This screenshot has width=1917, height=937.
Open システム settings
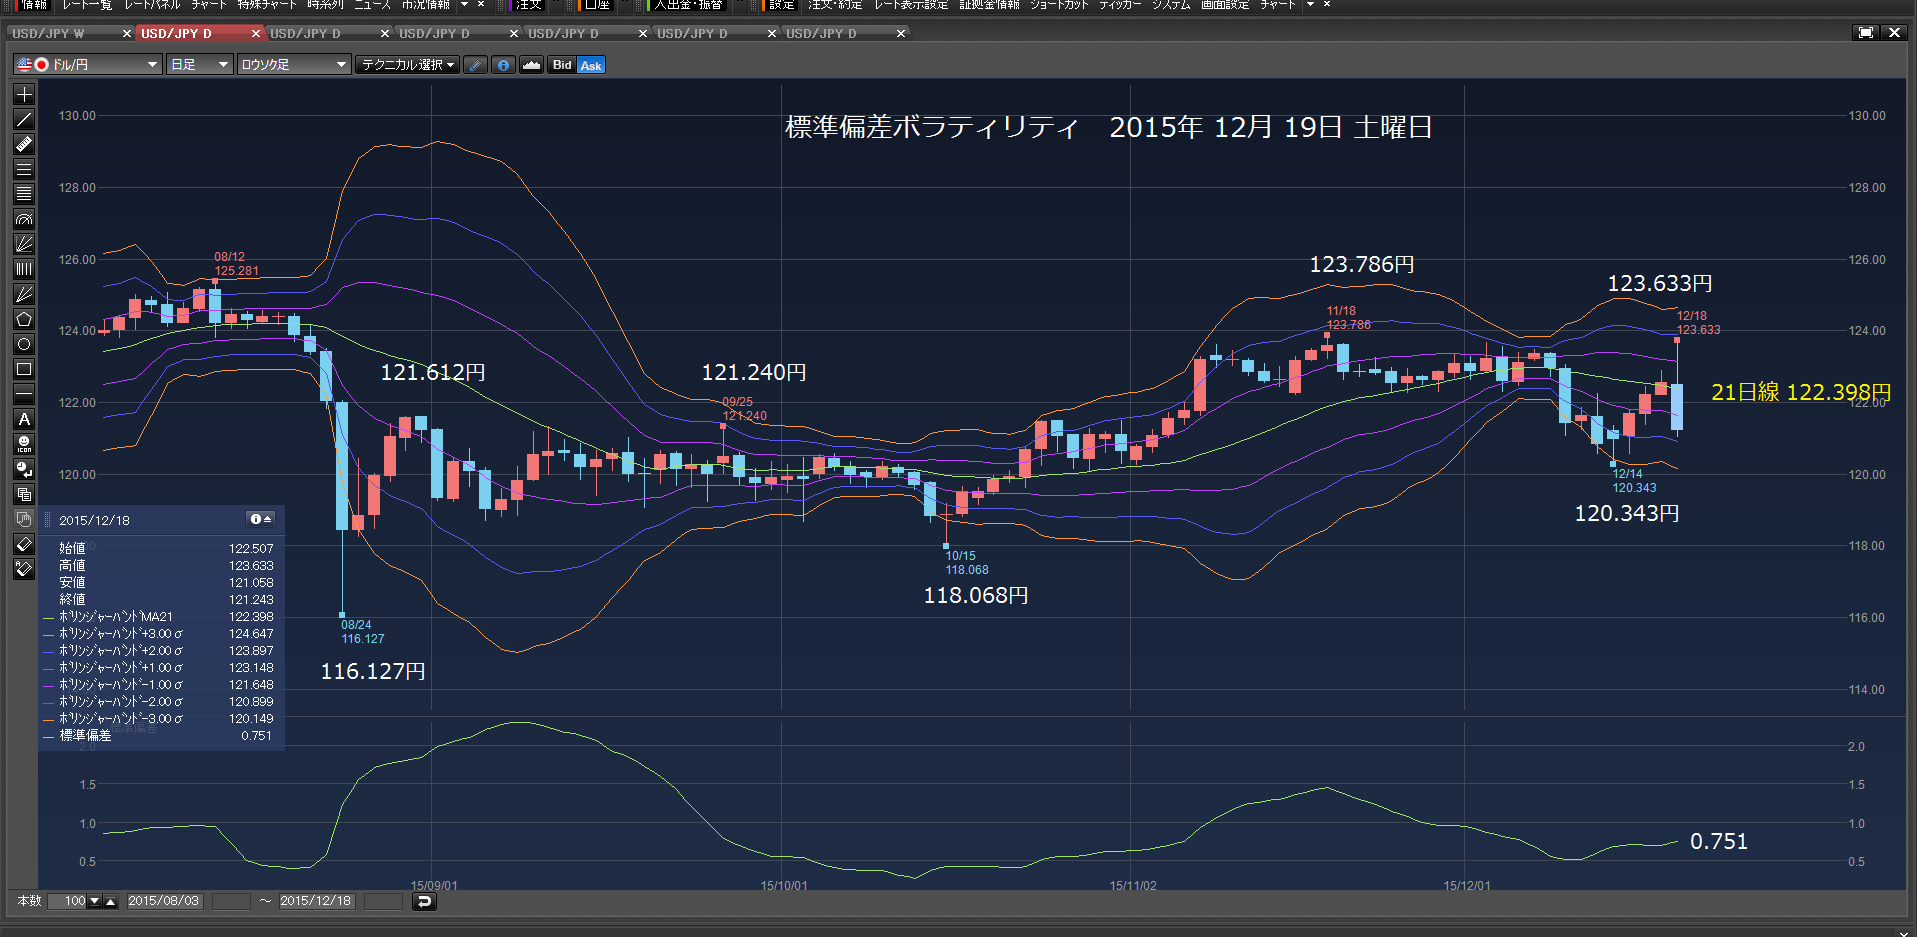coord(1171,5)
